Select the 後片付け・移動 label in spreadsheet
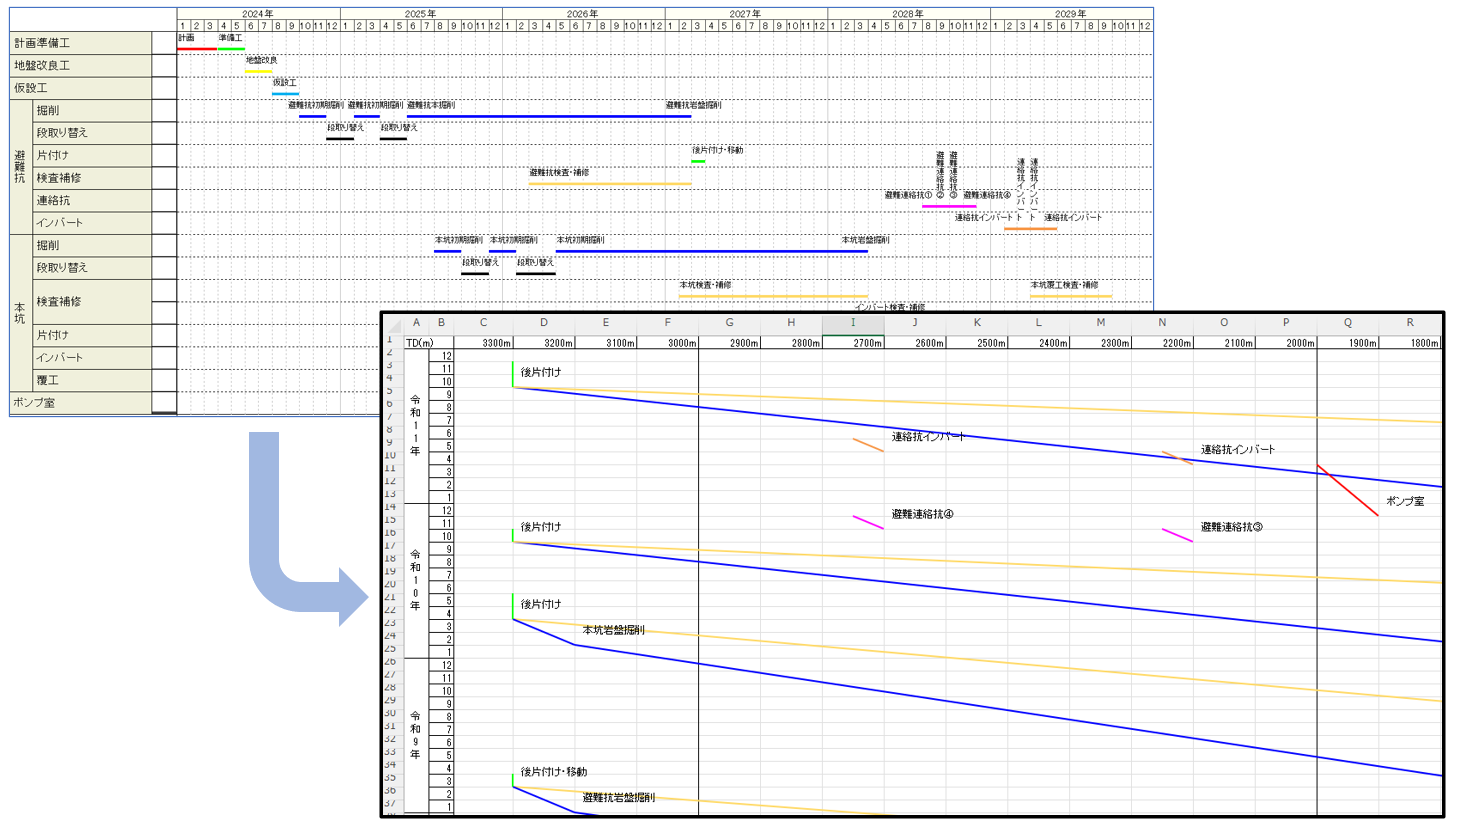Viewport: 1460px width, 831px height. pyautogui.click(x=553, y=772)
